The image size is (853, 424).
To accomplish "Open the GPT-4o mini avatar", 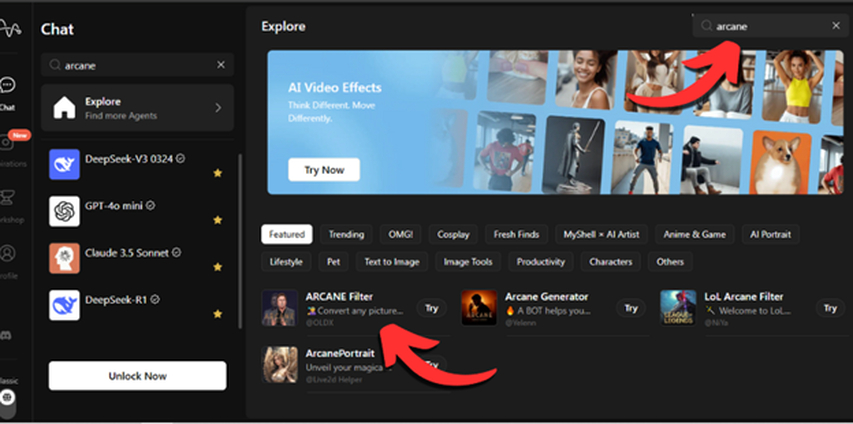I will click(x=64, y=211).
